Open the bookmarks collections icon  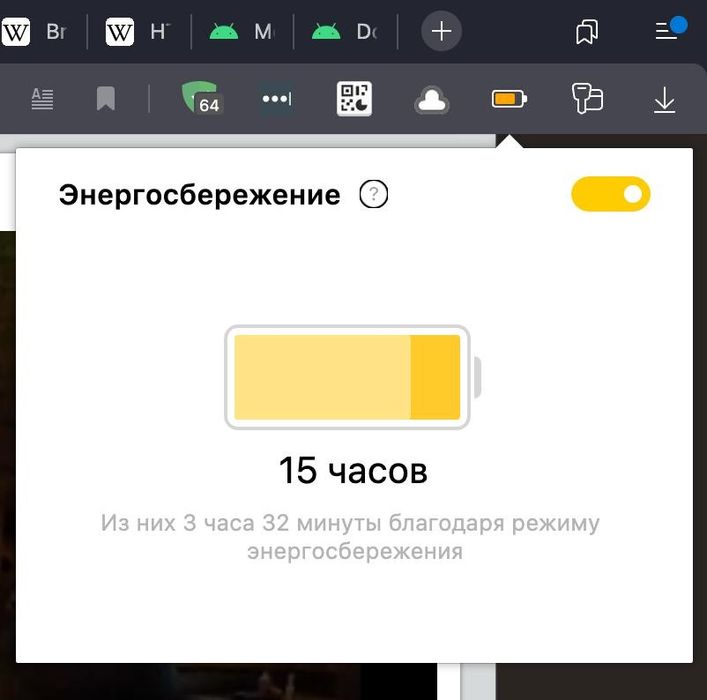587,32
